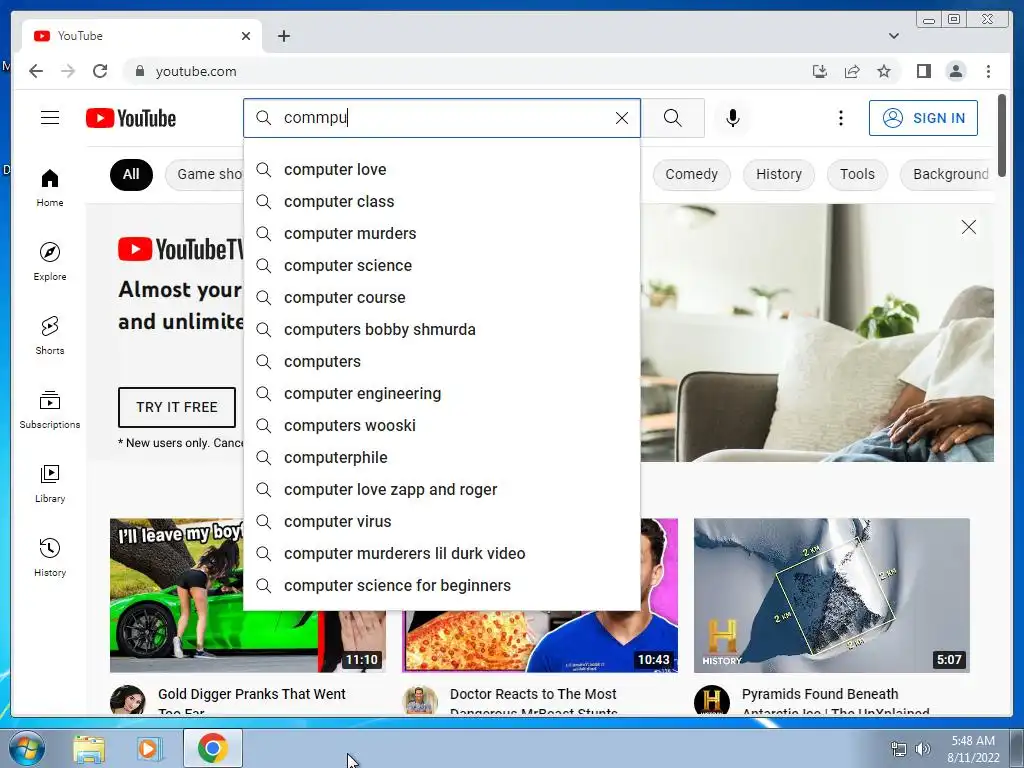The height and width of the screenshot is (768, 1024).
Task: Open Chrome side panel icon
Action: (923, 71)
